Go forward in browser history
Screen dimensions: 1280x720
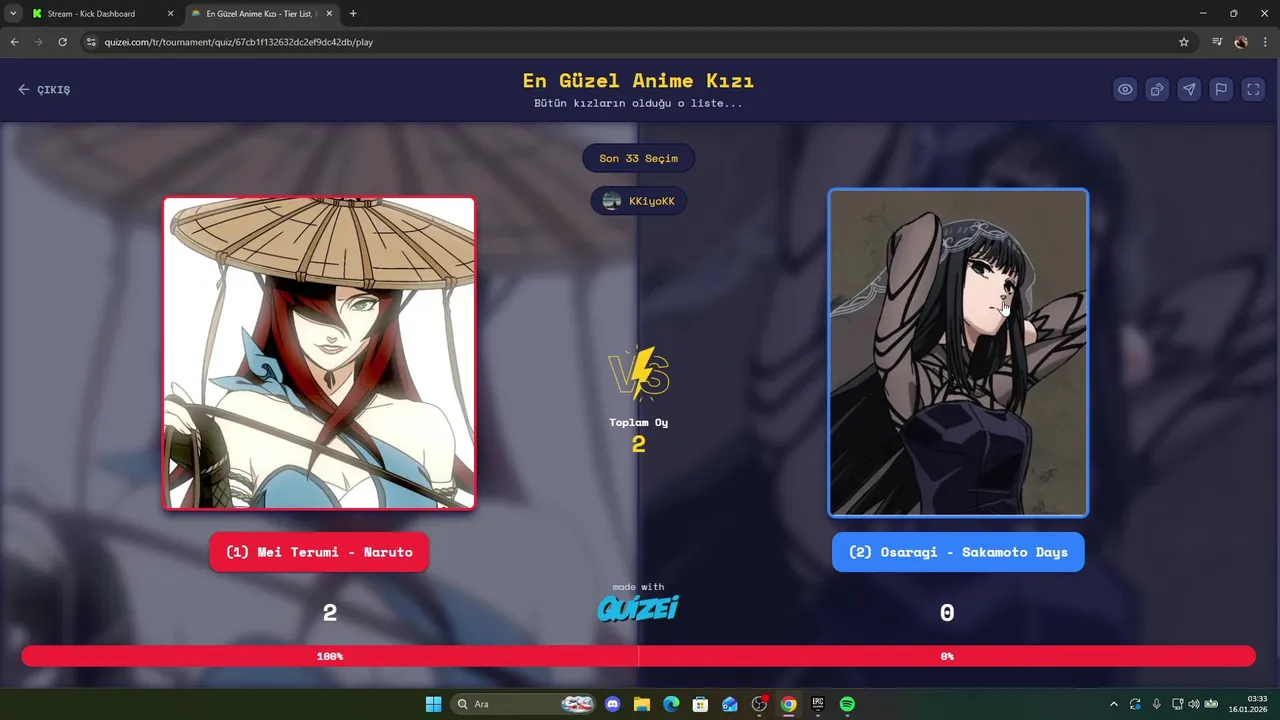coord(39,42)
